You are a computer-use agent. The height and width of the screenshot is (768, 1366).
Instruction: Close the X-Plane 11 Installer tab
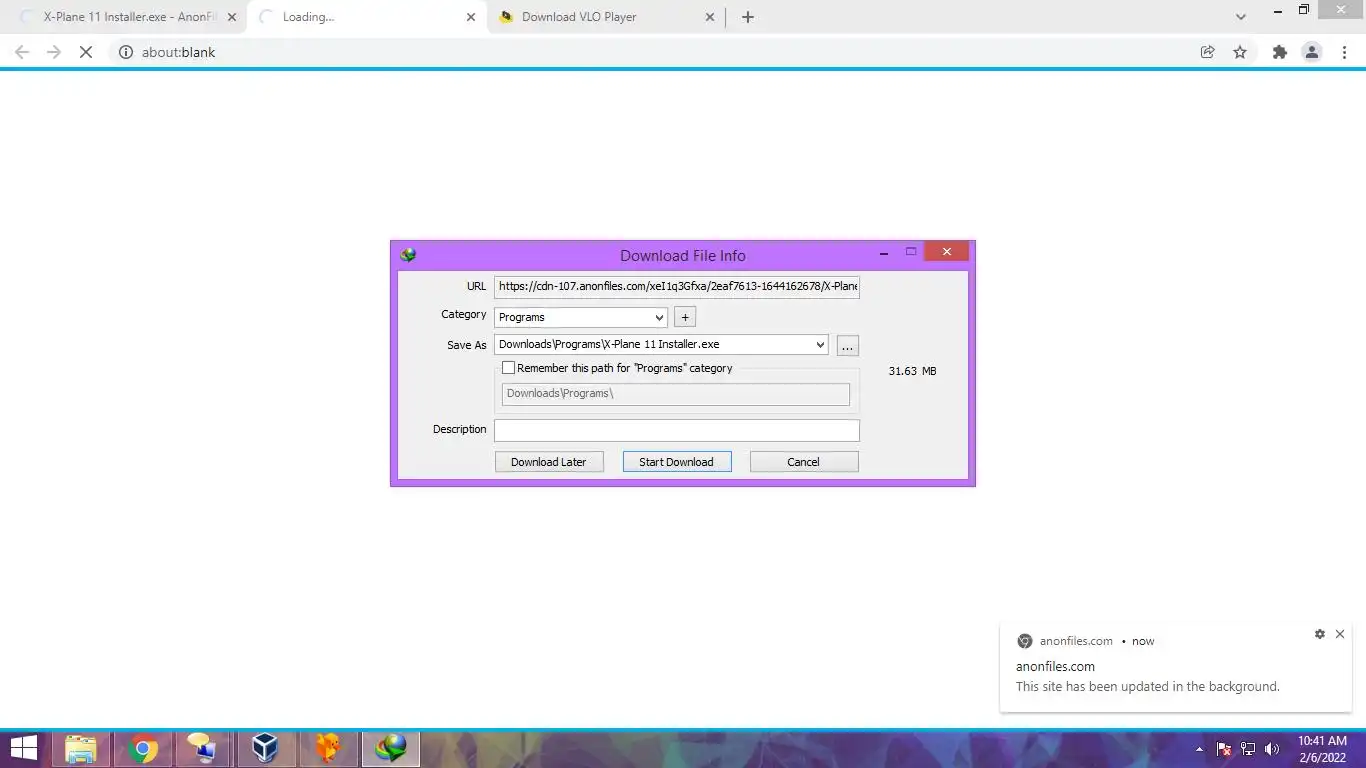(x=232, y=17)
